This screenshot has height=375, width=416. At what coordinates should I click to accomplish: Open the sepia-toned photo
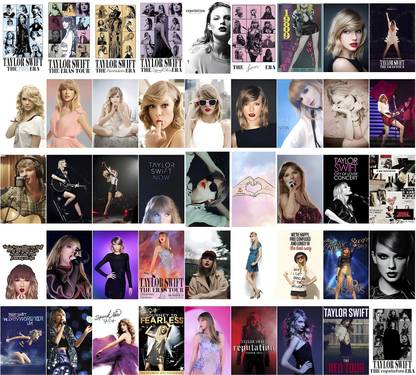pos(346,113)
